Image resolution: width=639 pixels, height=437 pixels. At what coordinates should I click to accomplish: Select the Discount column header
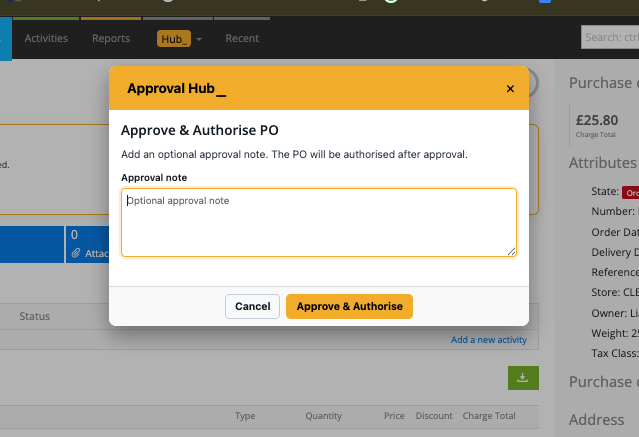[434, 416]
